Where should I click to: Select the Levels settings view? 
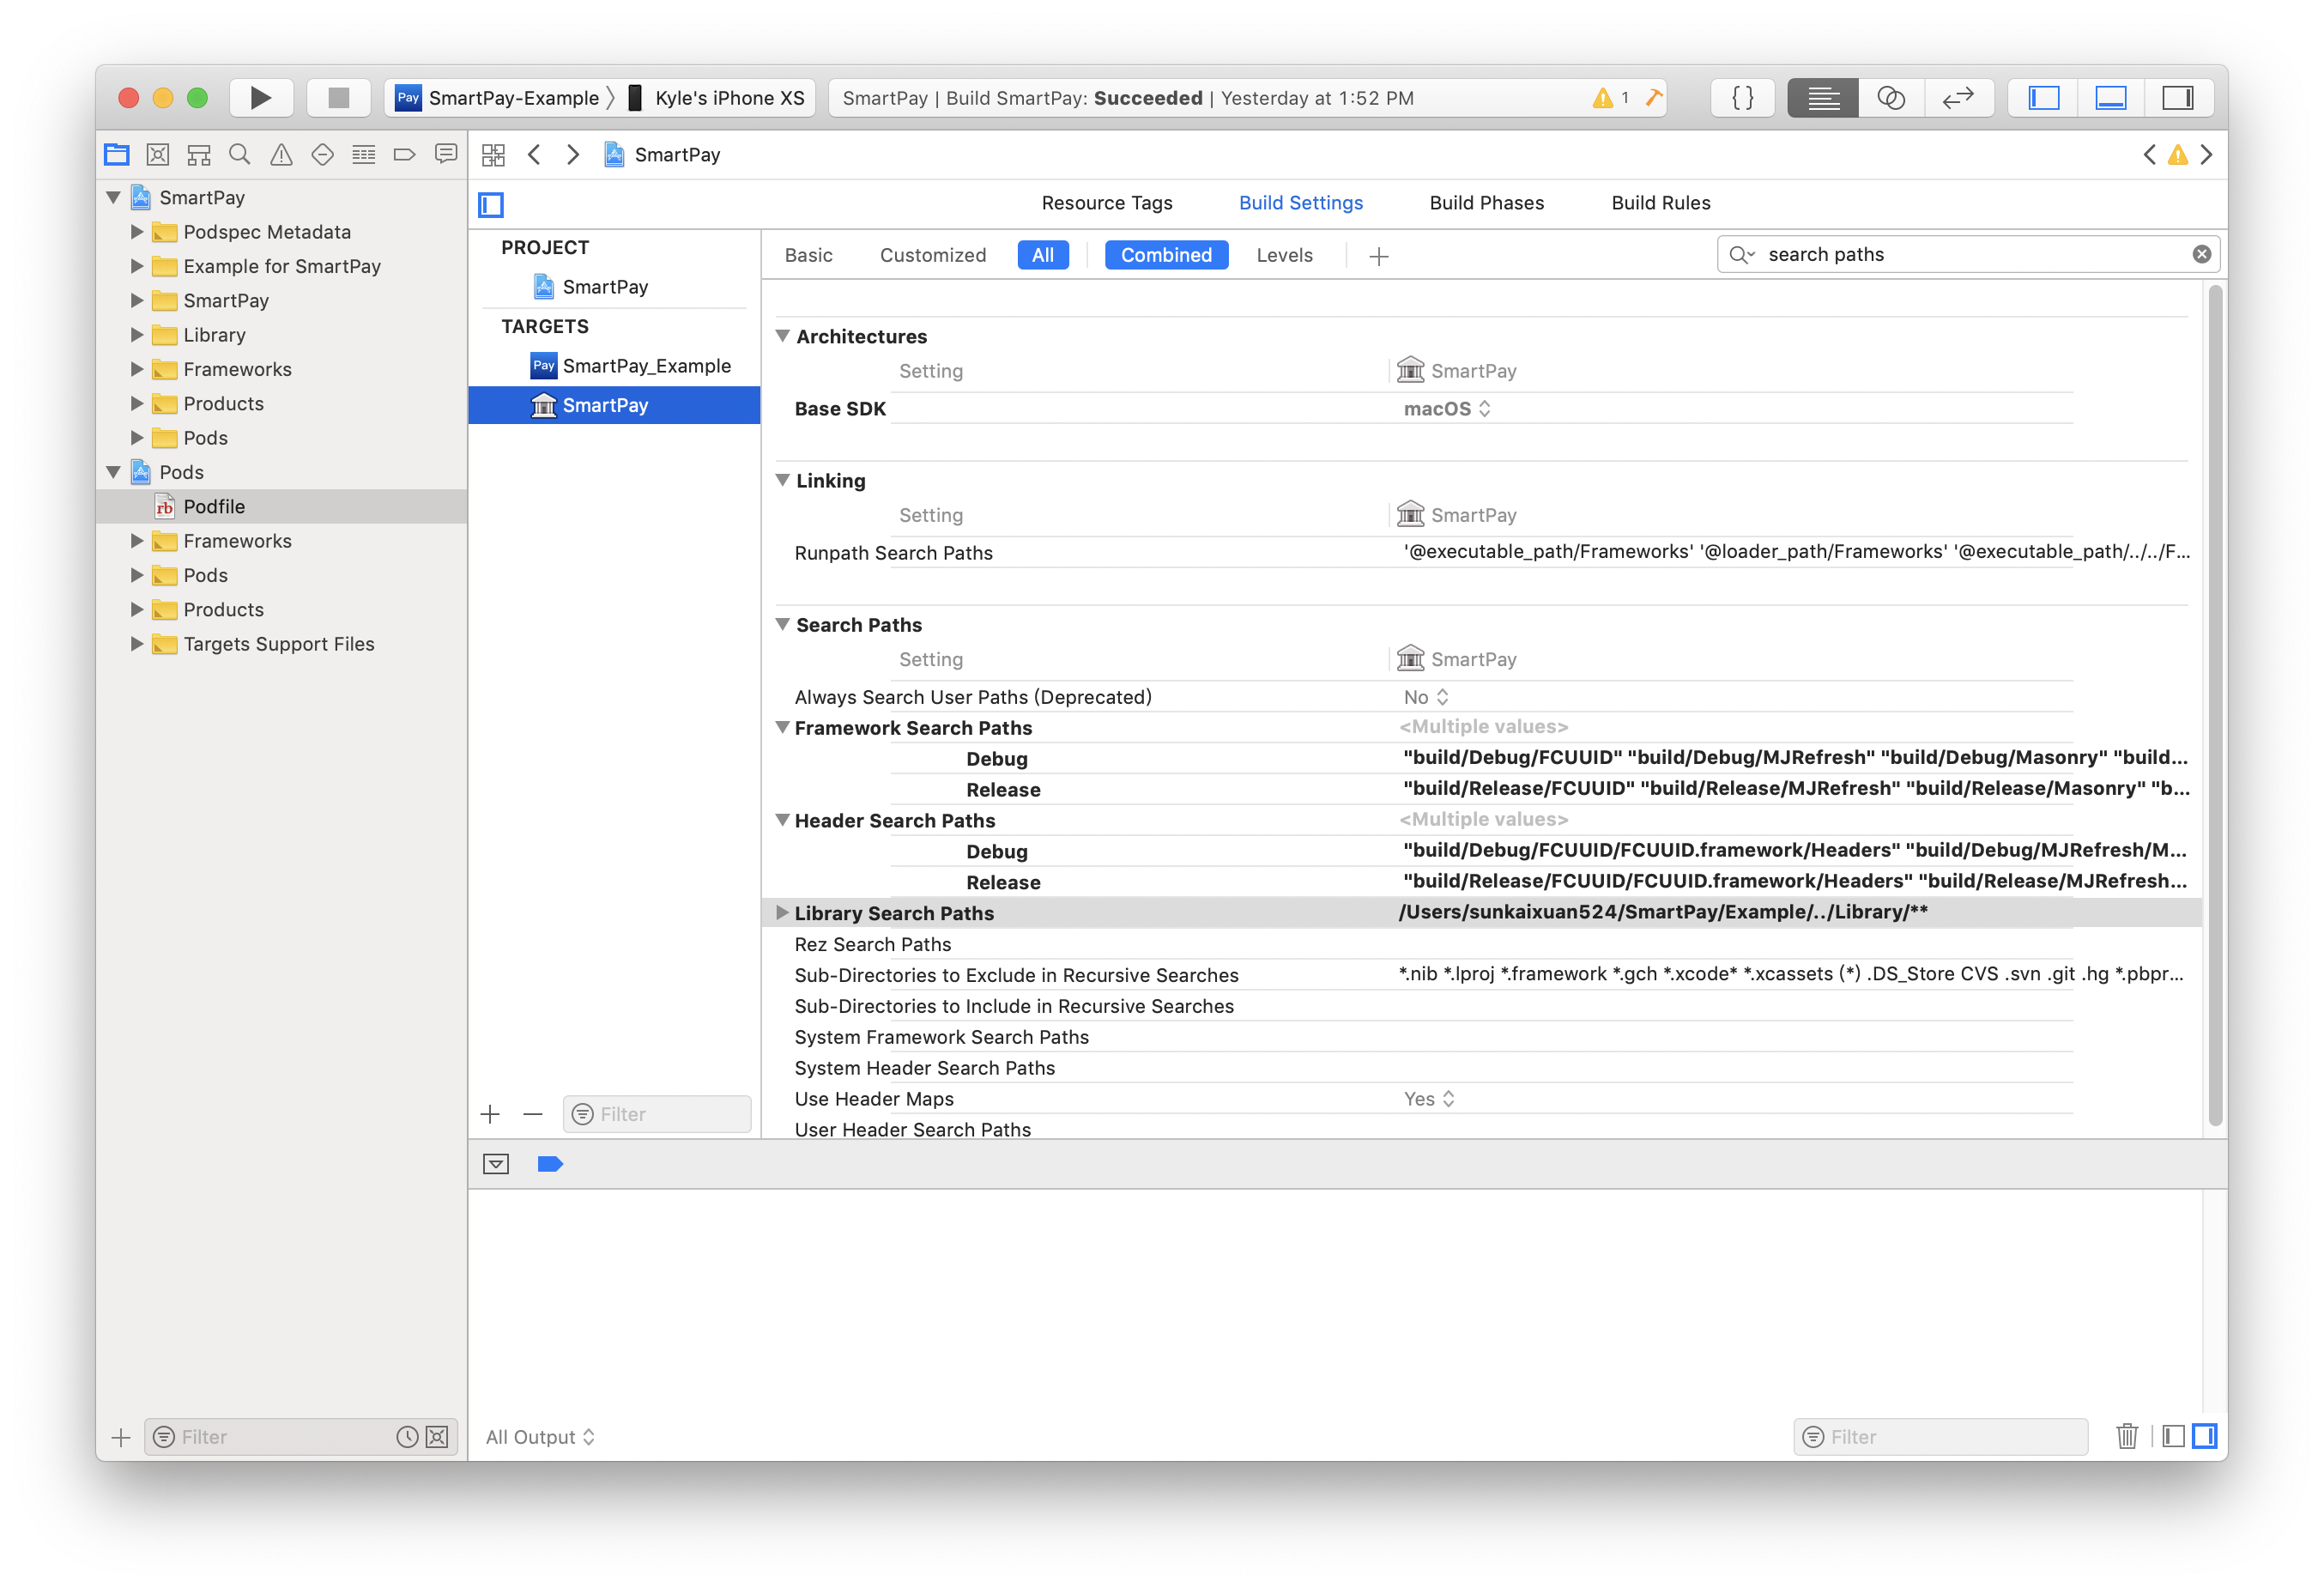[1285, 255]
